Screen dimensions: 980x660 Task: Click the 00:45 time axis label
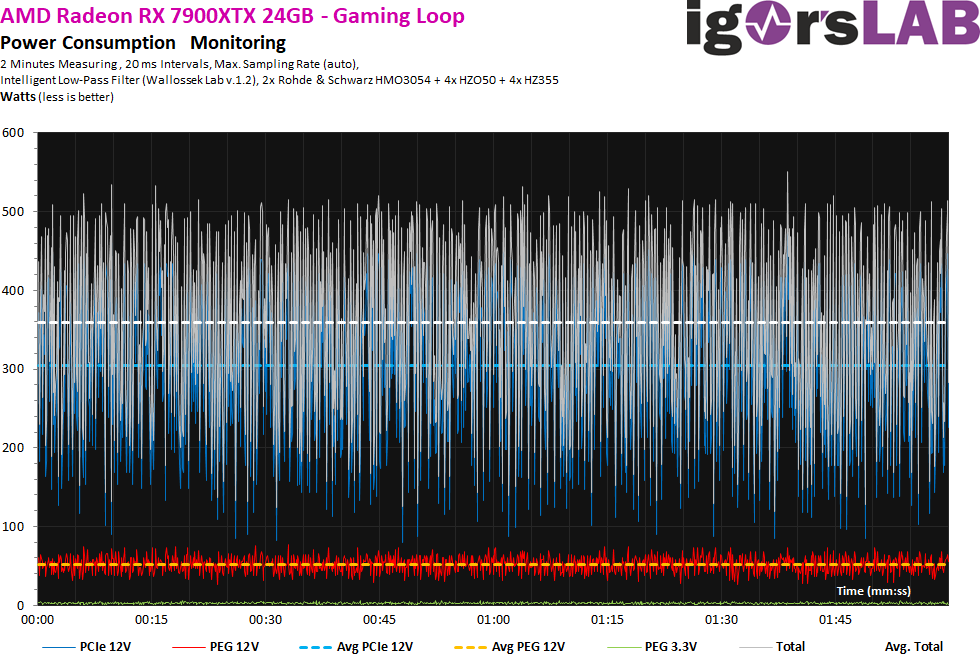coord(379,619)
